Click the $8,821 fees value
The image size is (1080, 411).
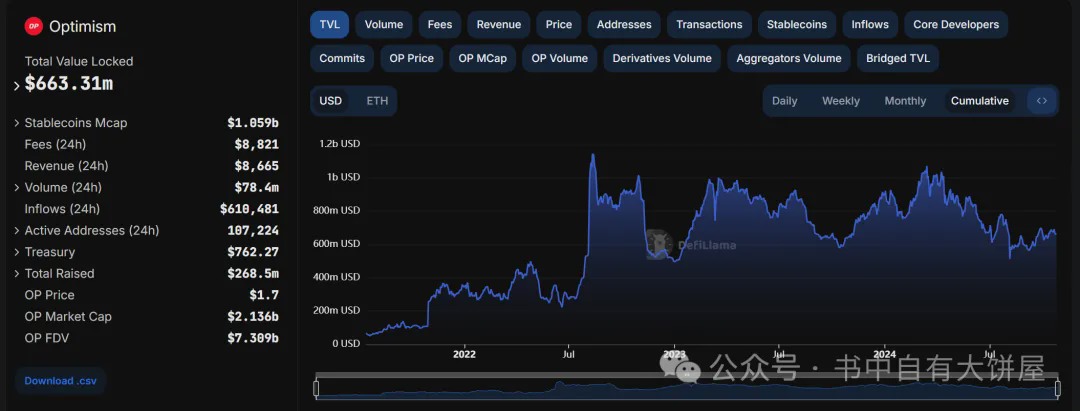[256, 145]
